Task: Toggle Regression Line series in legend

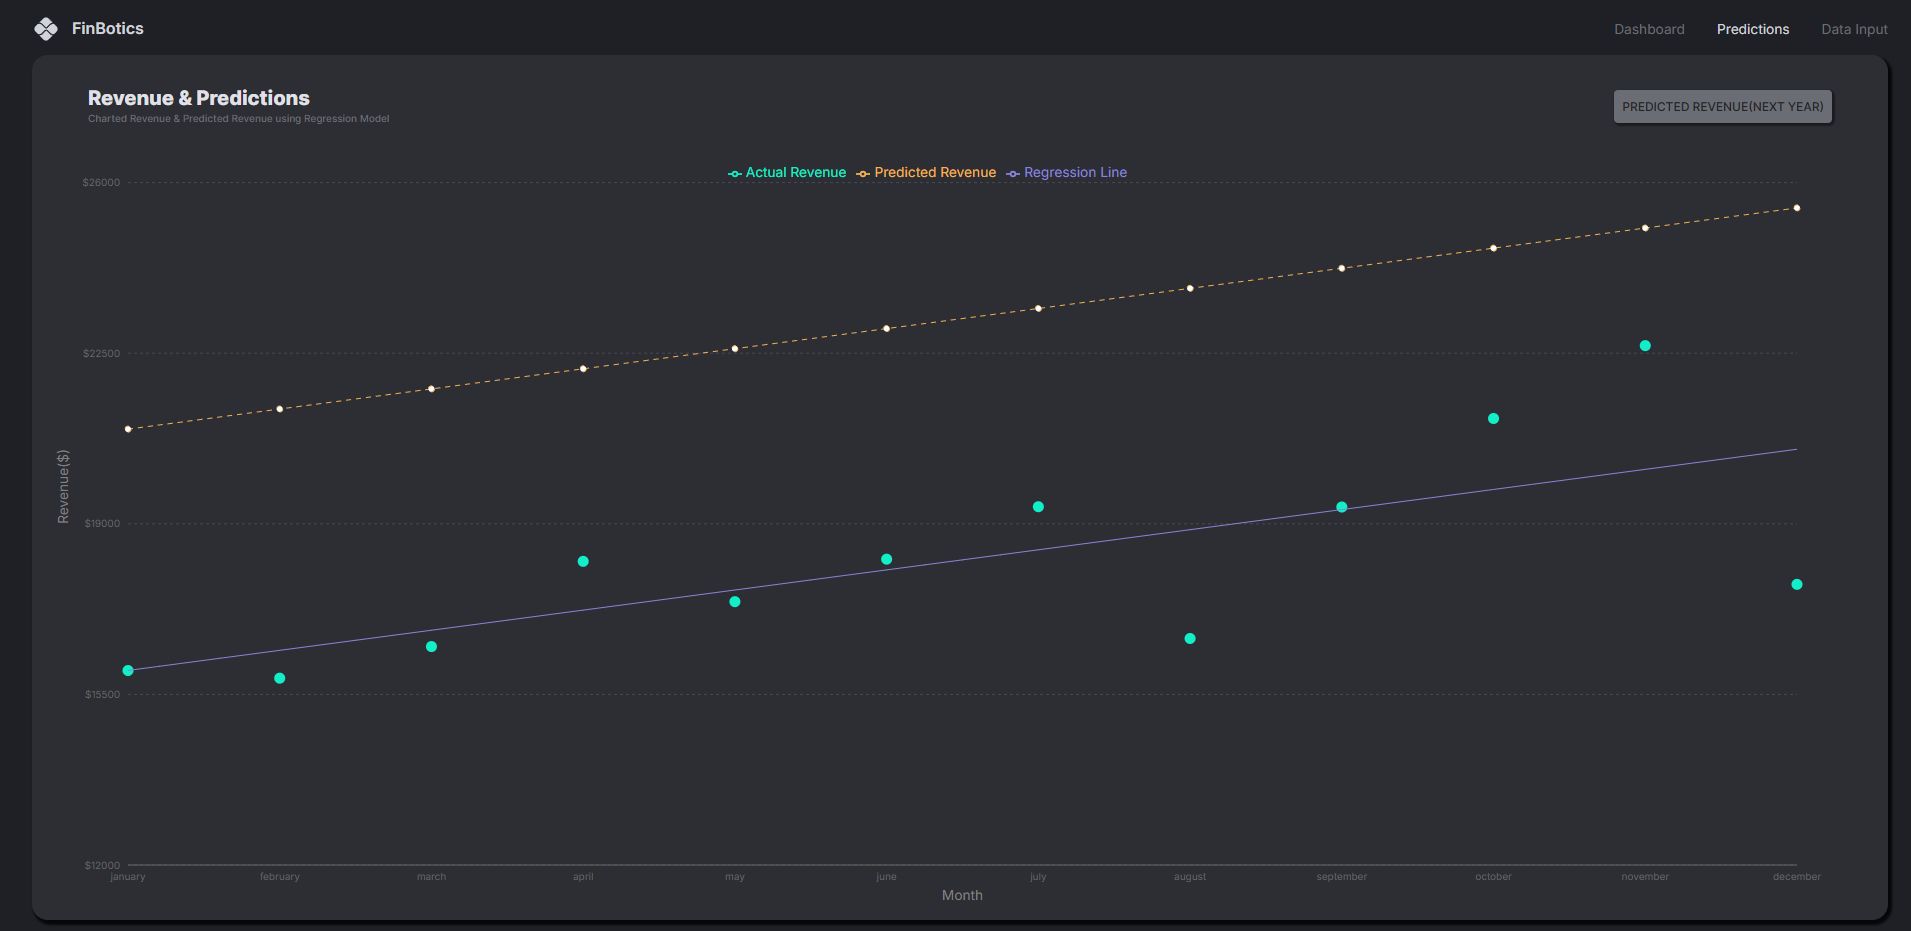Action: click(1074, 173)
